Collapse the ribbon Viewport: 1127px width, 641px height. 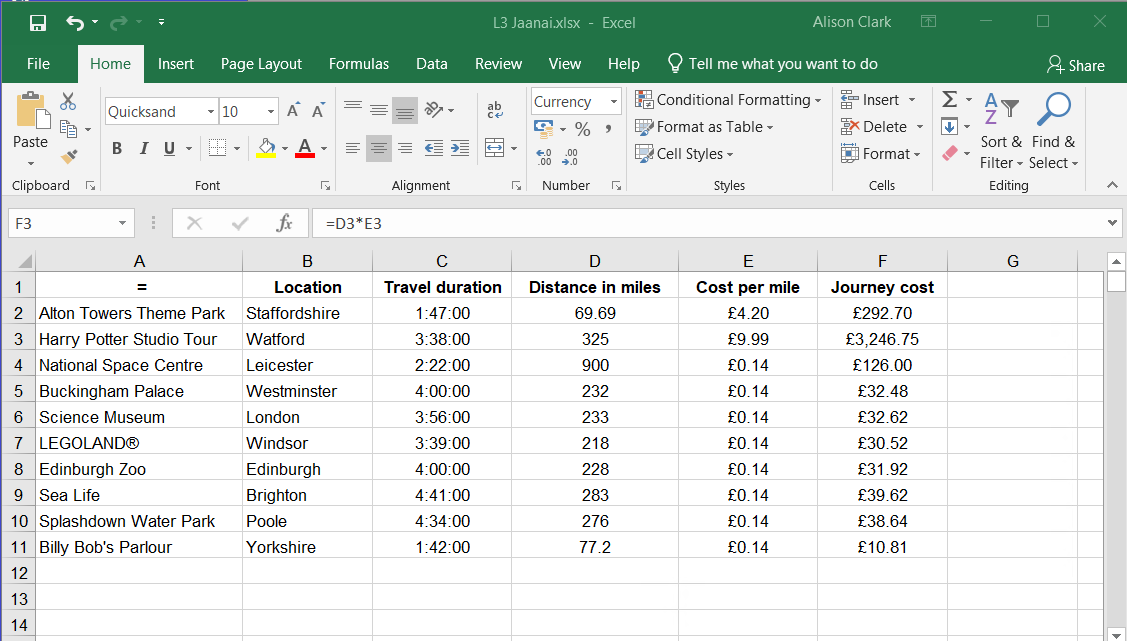[1112, 185]
